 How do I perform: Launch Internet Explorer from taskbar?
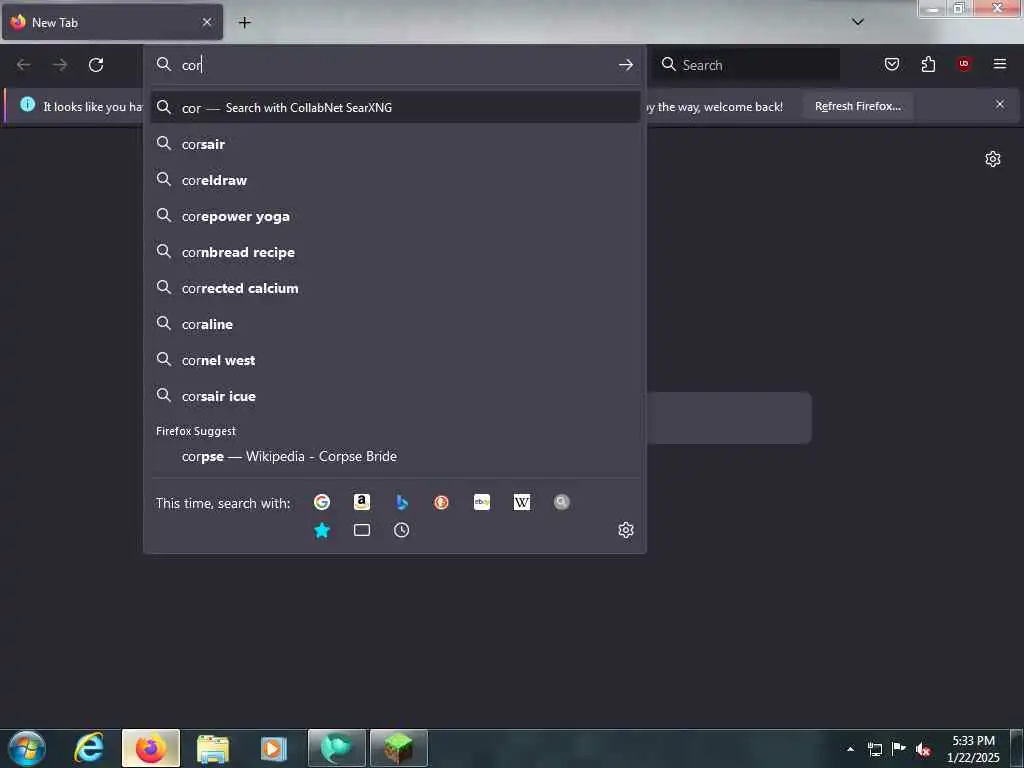tap(89, 748)
